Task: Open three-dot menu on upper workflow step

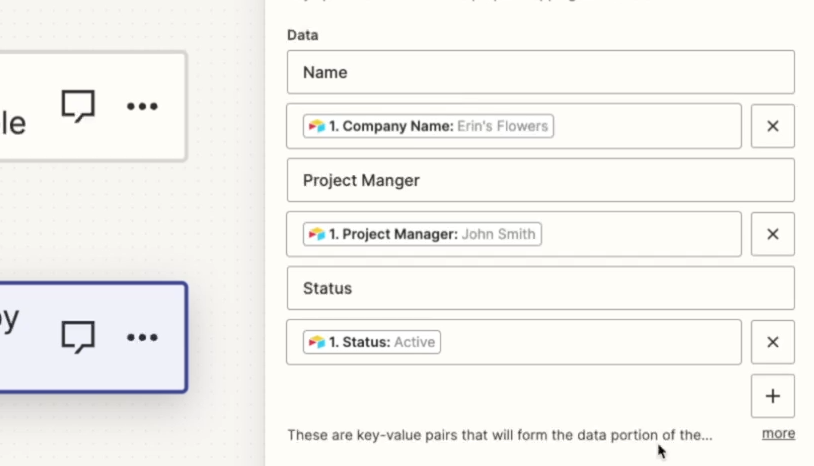Action: (142, 106)
